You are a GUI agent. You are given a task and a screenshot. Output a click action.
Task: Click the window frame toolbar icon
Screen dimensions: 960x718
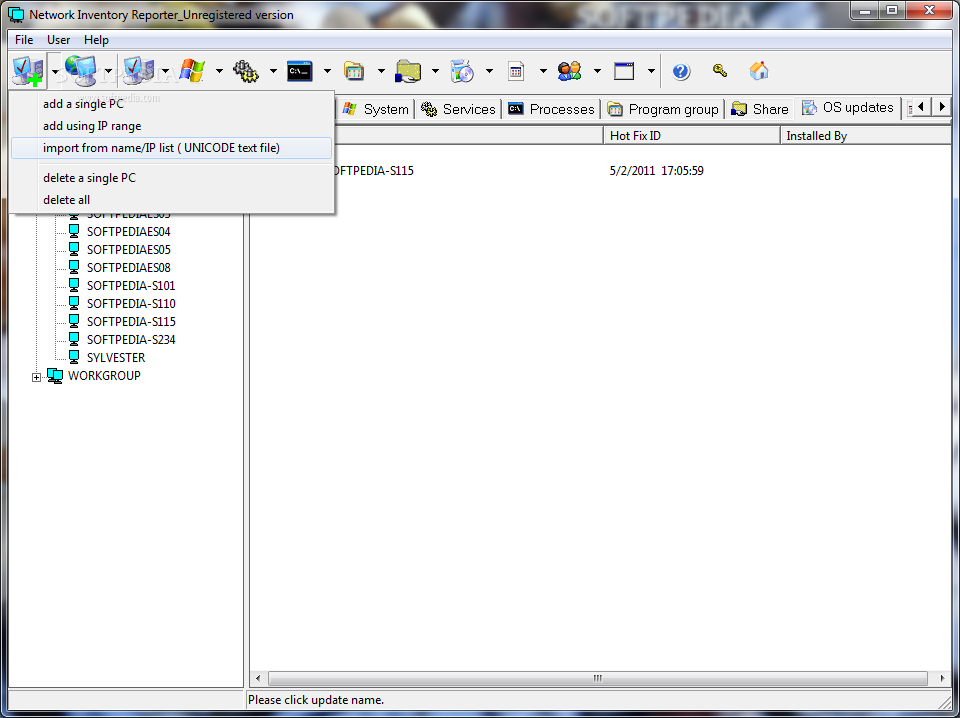(x=624, y=71)
